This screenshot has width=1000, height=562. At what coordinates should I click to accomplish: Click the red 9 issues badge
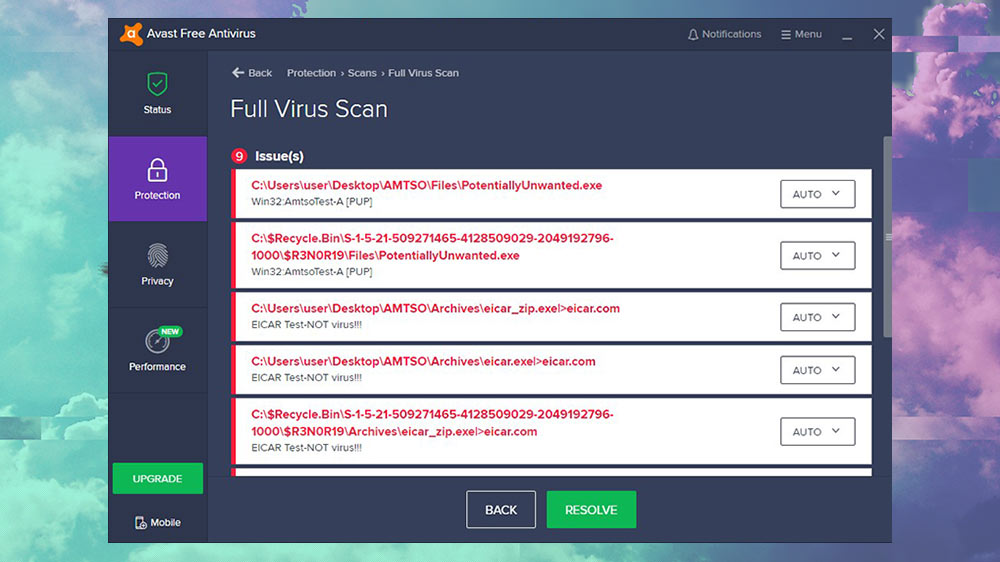click(239, 156)
